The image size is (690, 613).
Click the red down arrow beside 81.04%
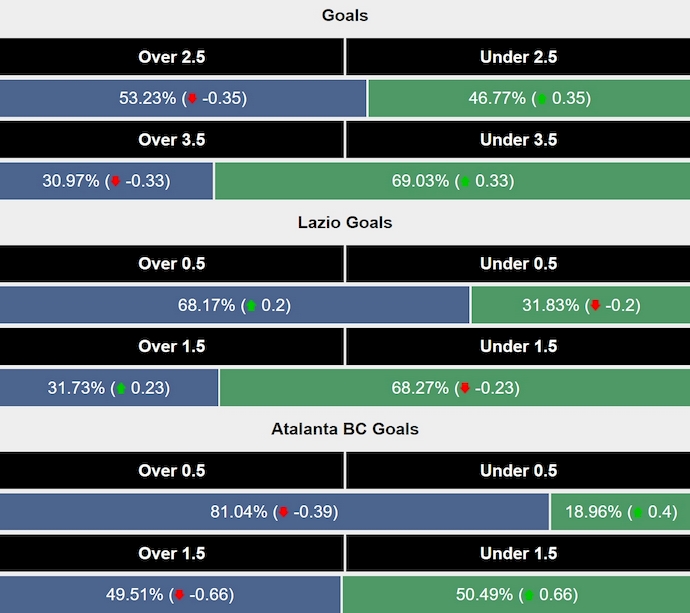pos(283,512)
